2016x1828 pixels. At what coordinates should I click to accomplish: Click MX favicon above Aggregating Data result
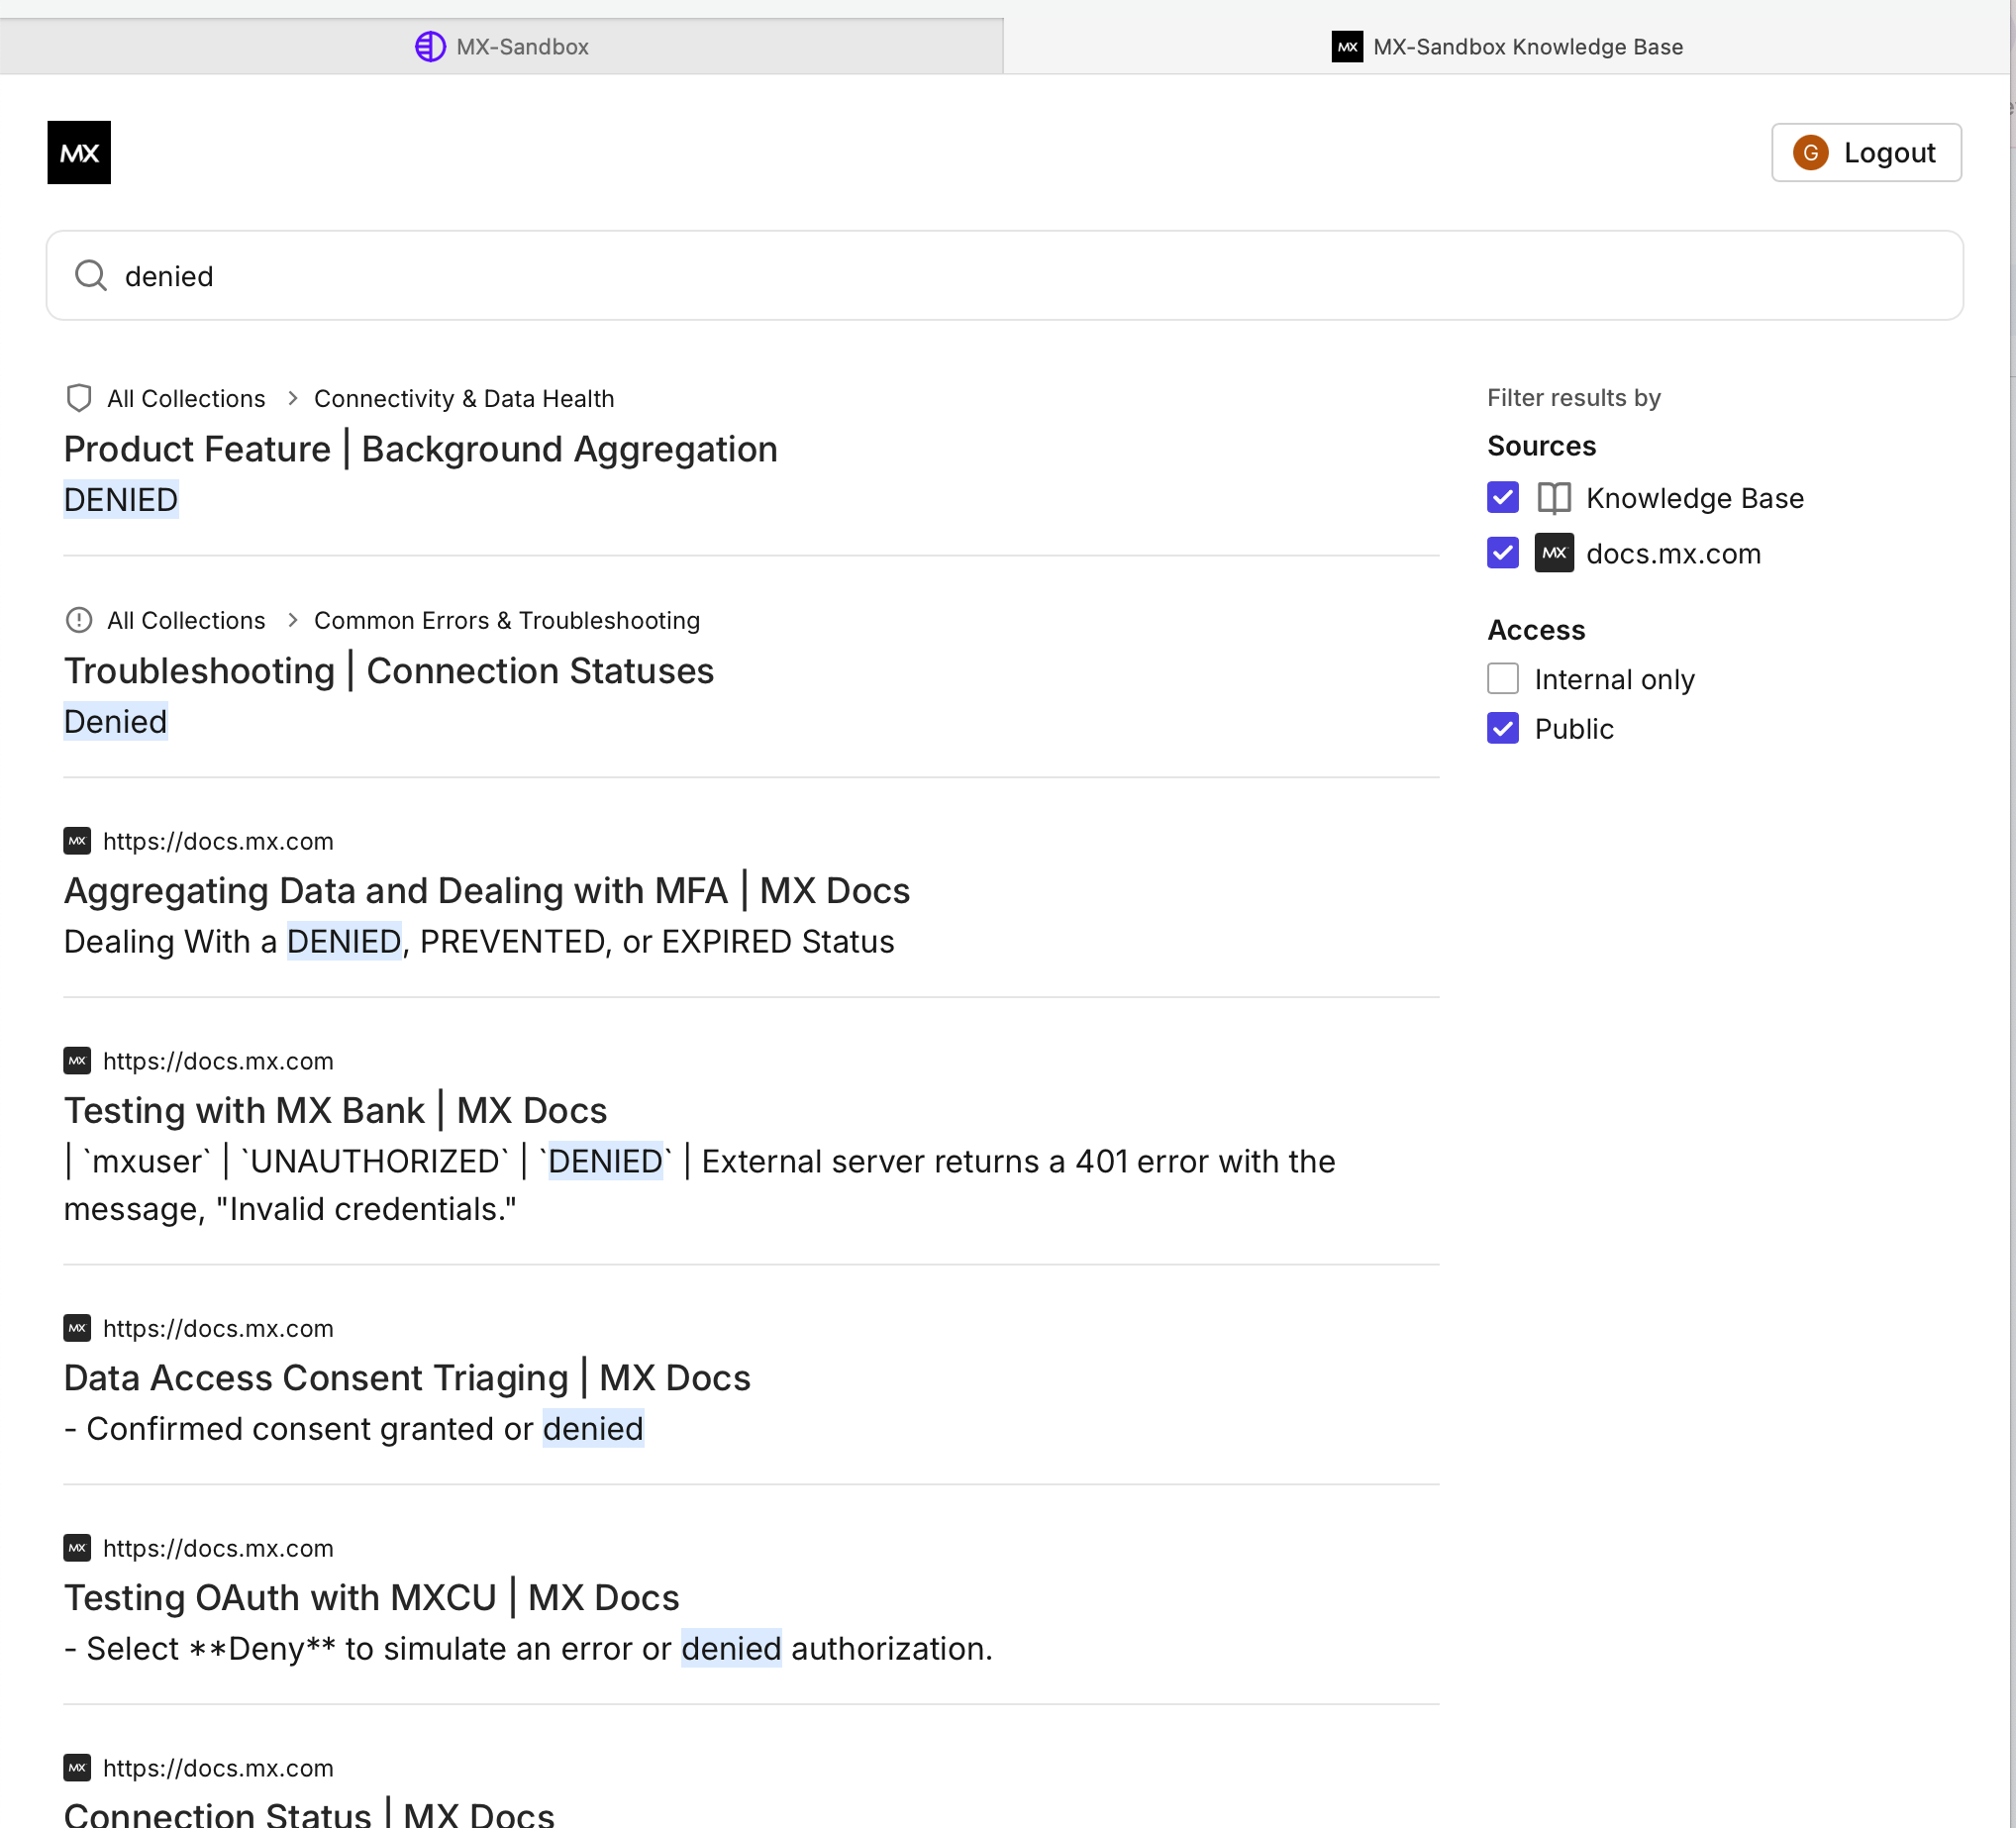coord(77,841)
